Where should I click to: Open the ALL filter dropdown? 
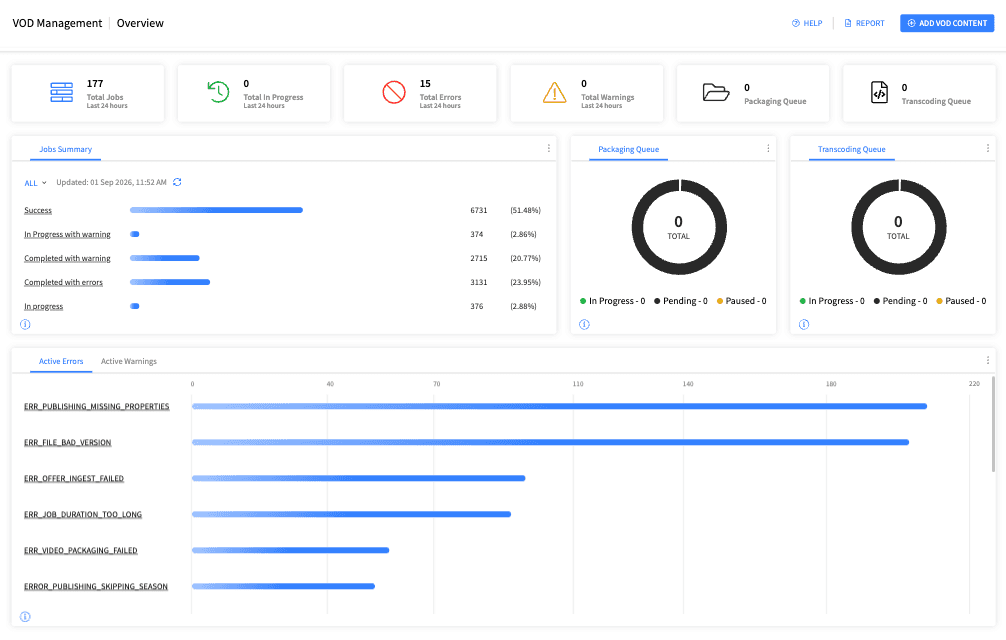coord(35,183)
